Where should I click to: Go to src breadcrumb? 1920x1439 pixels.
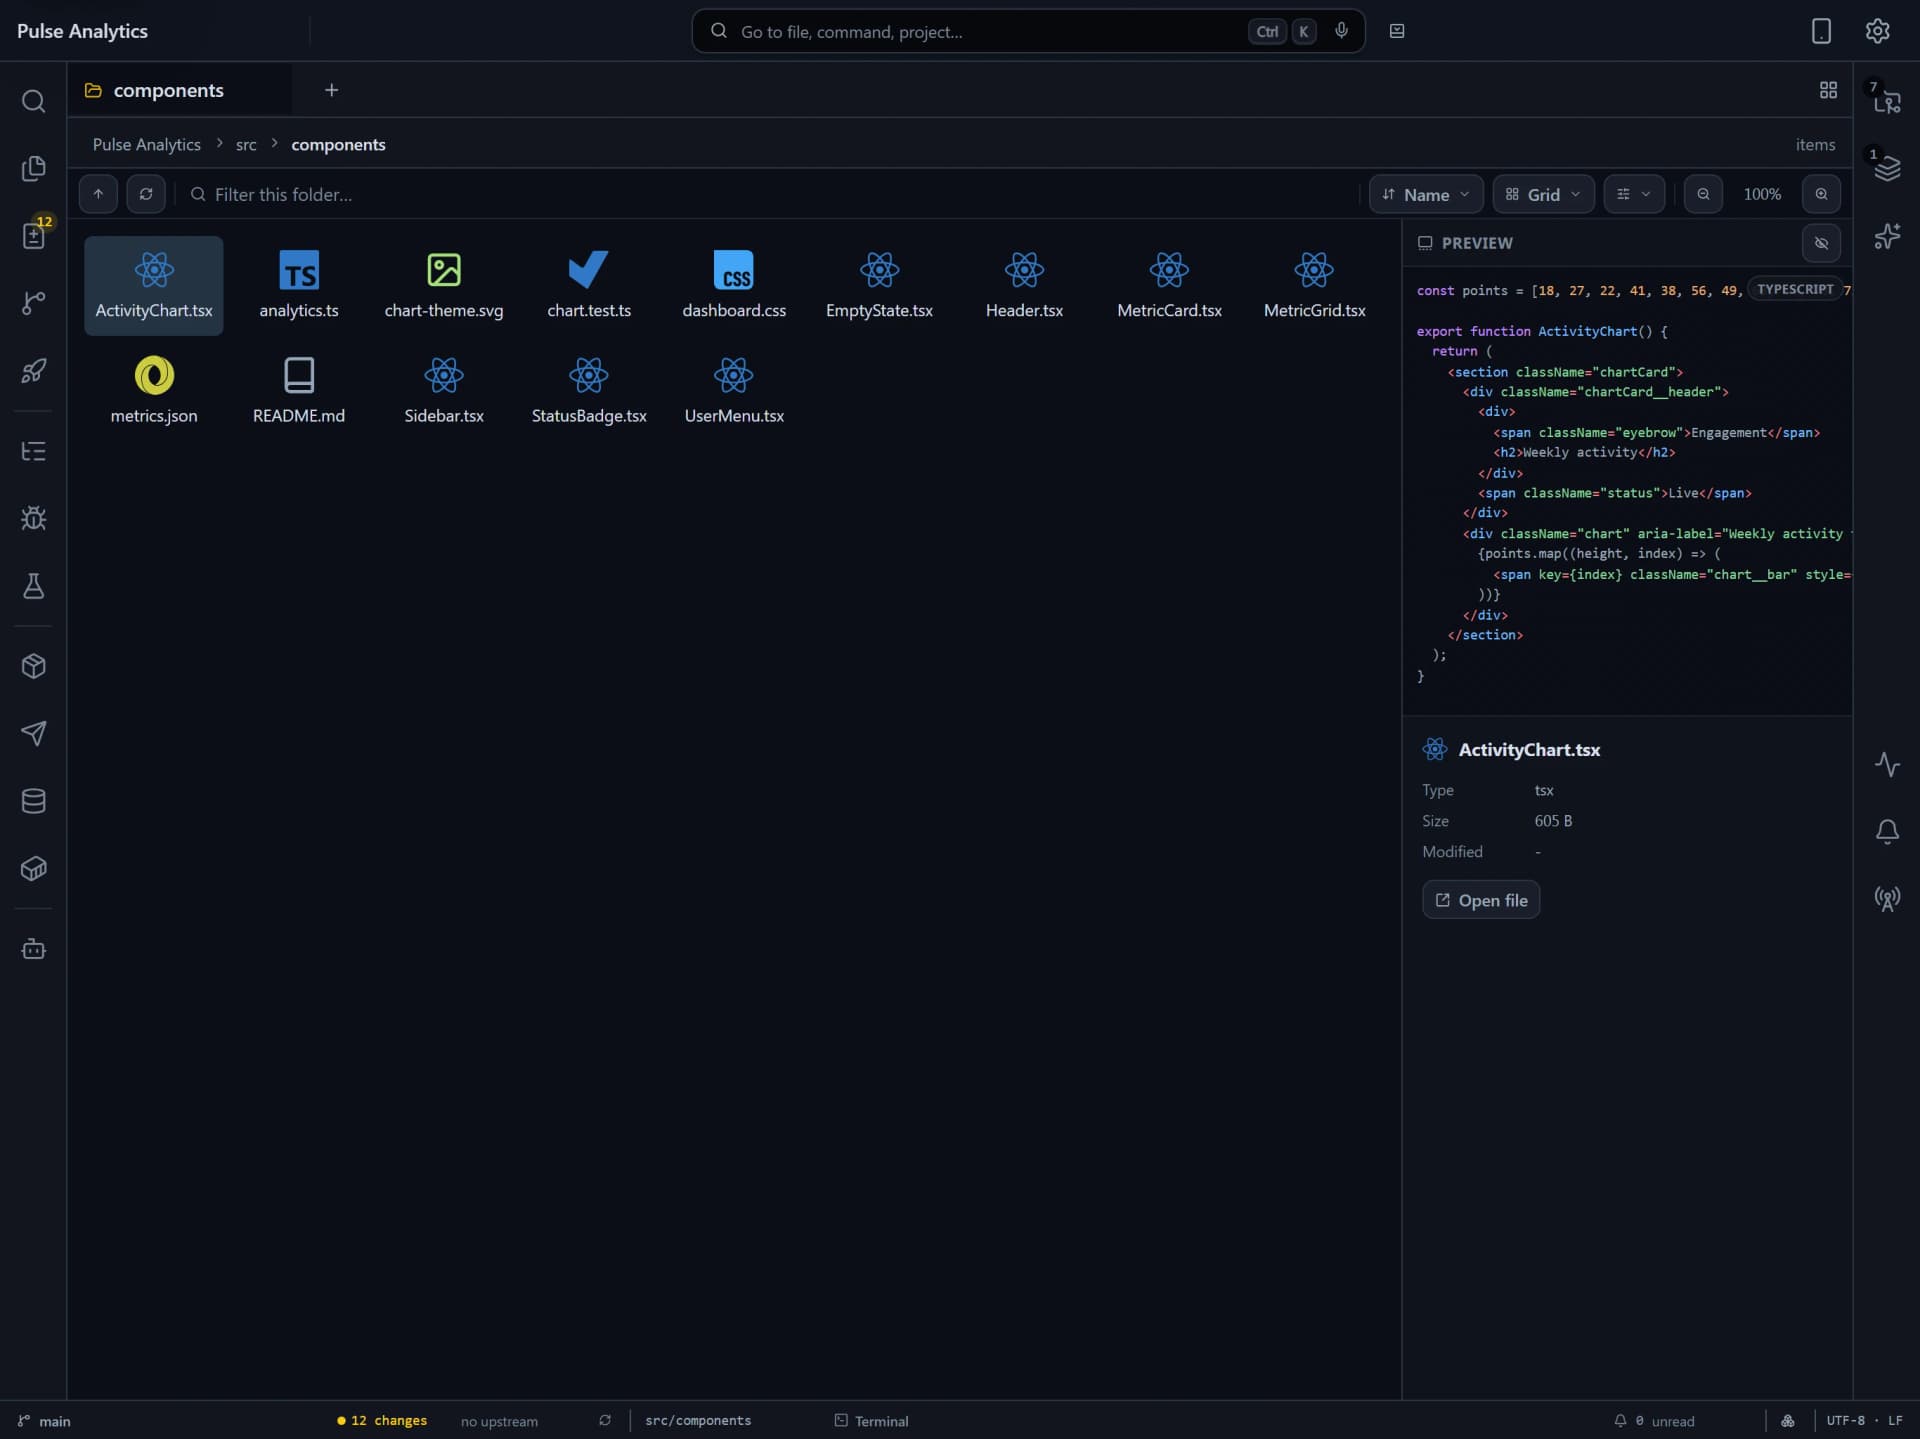point(246,144)
